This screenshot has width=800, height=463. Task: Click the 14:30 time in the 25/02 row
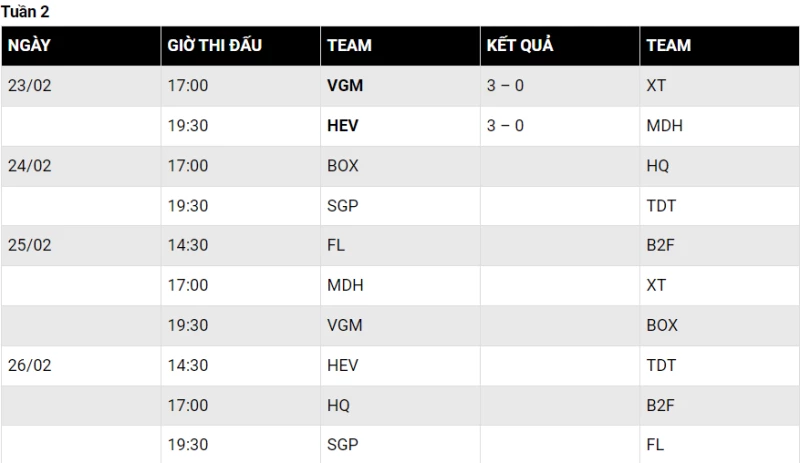(188, 245)
